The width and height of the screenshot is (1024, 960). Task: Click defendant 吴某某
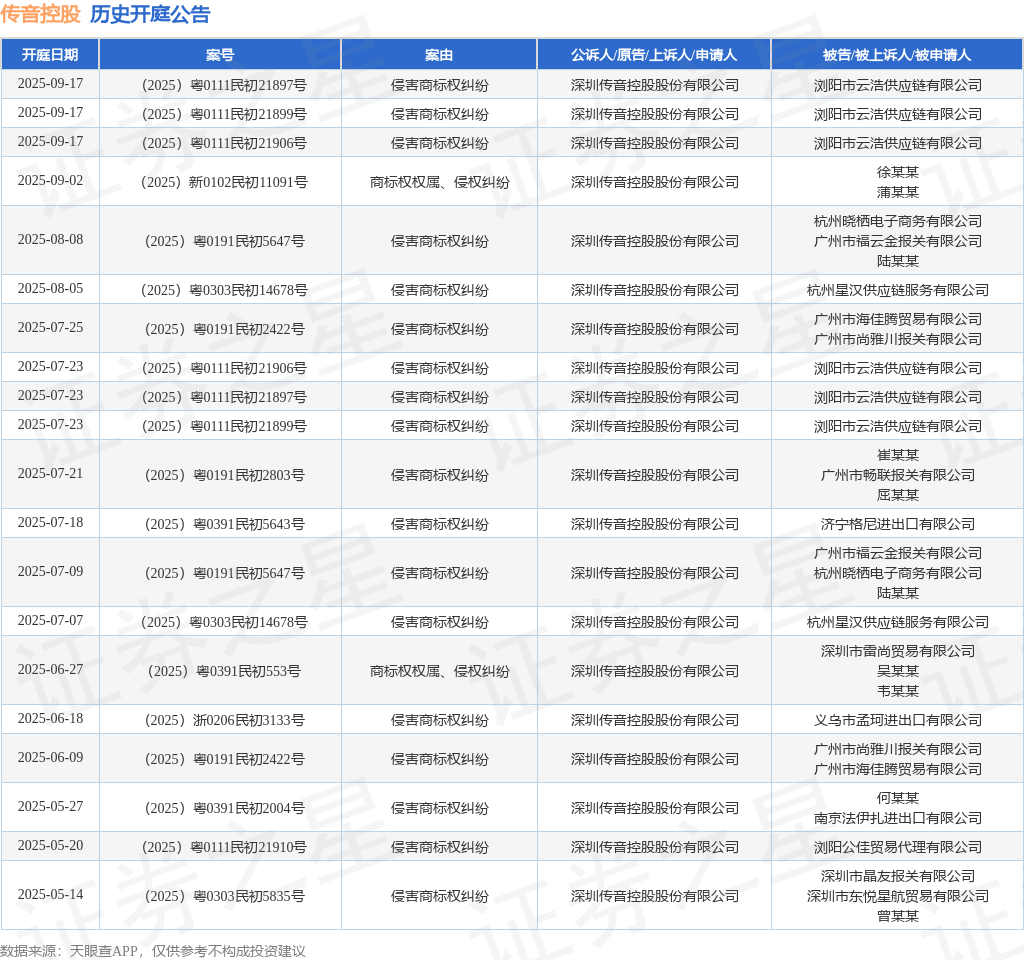pos(898,671)
